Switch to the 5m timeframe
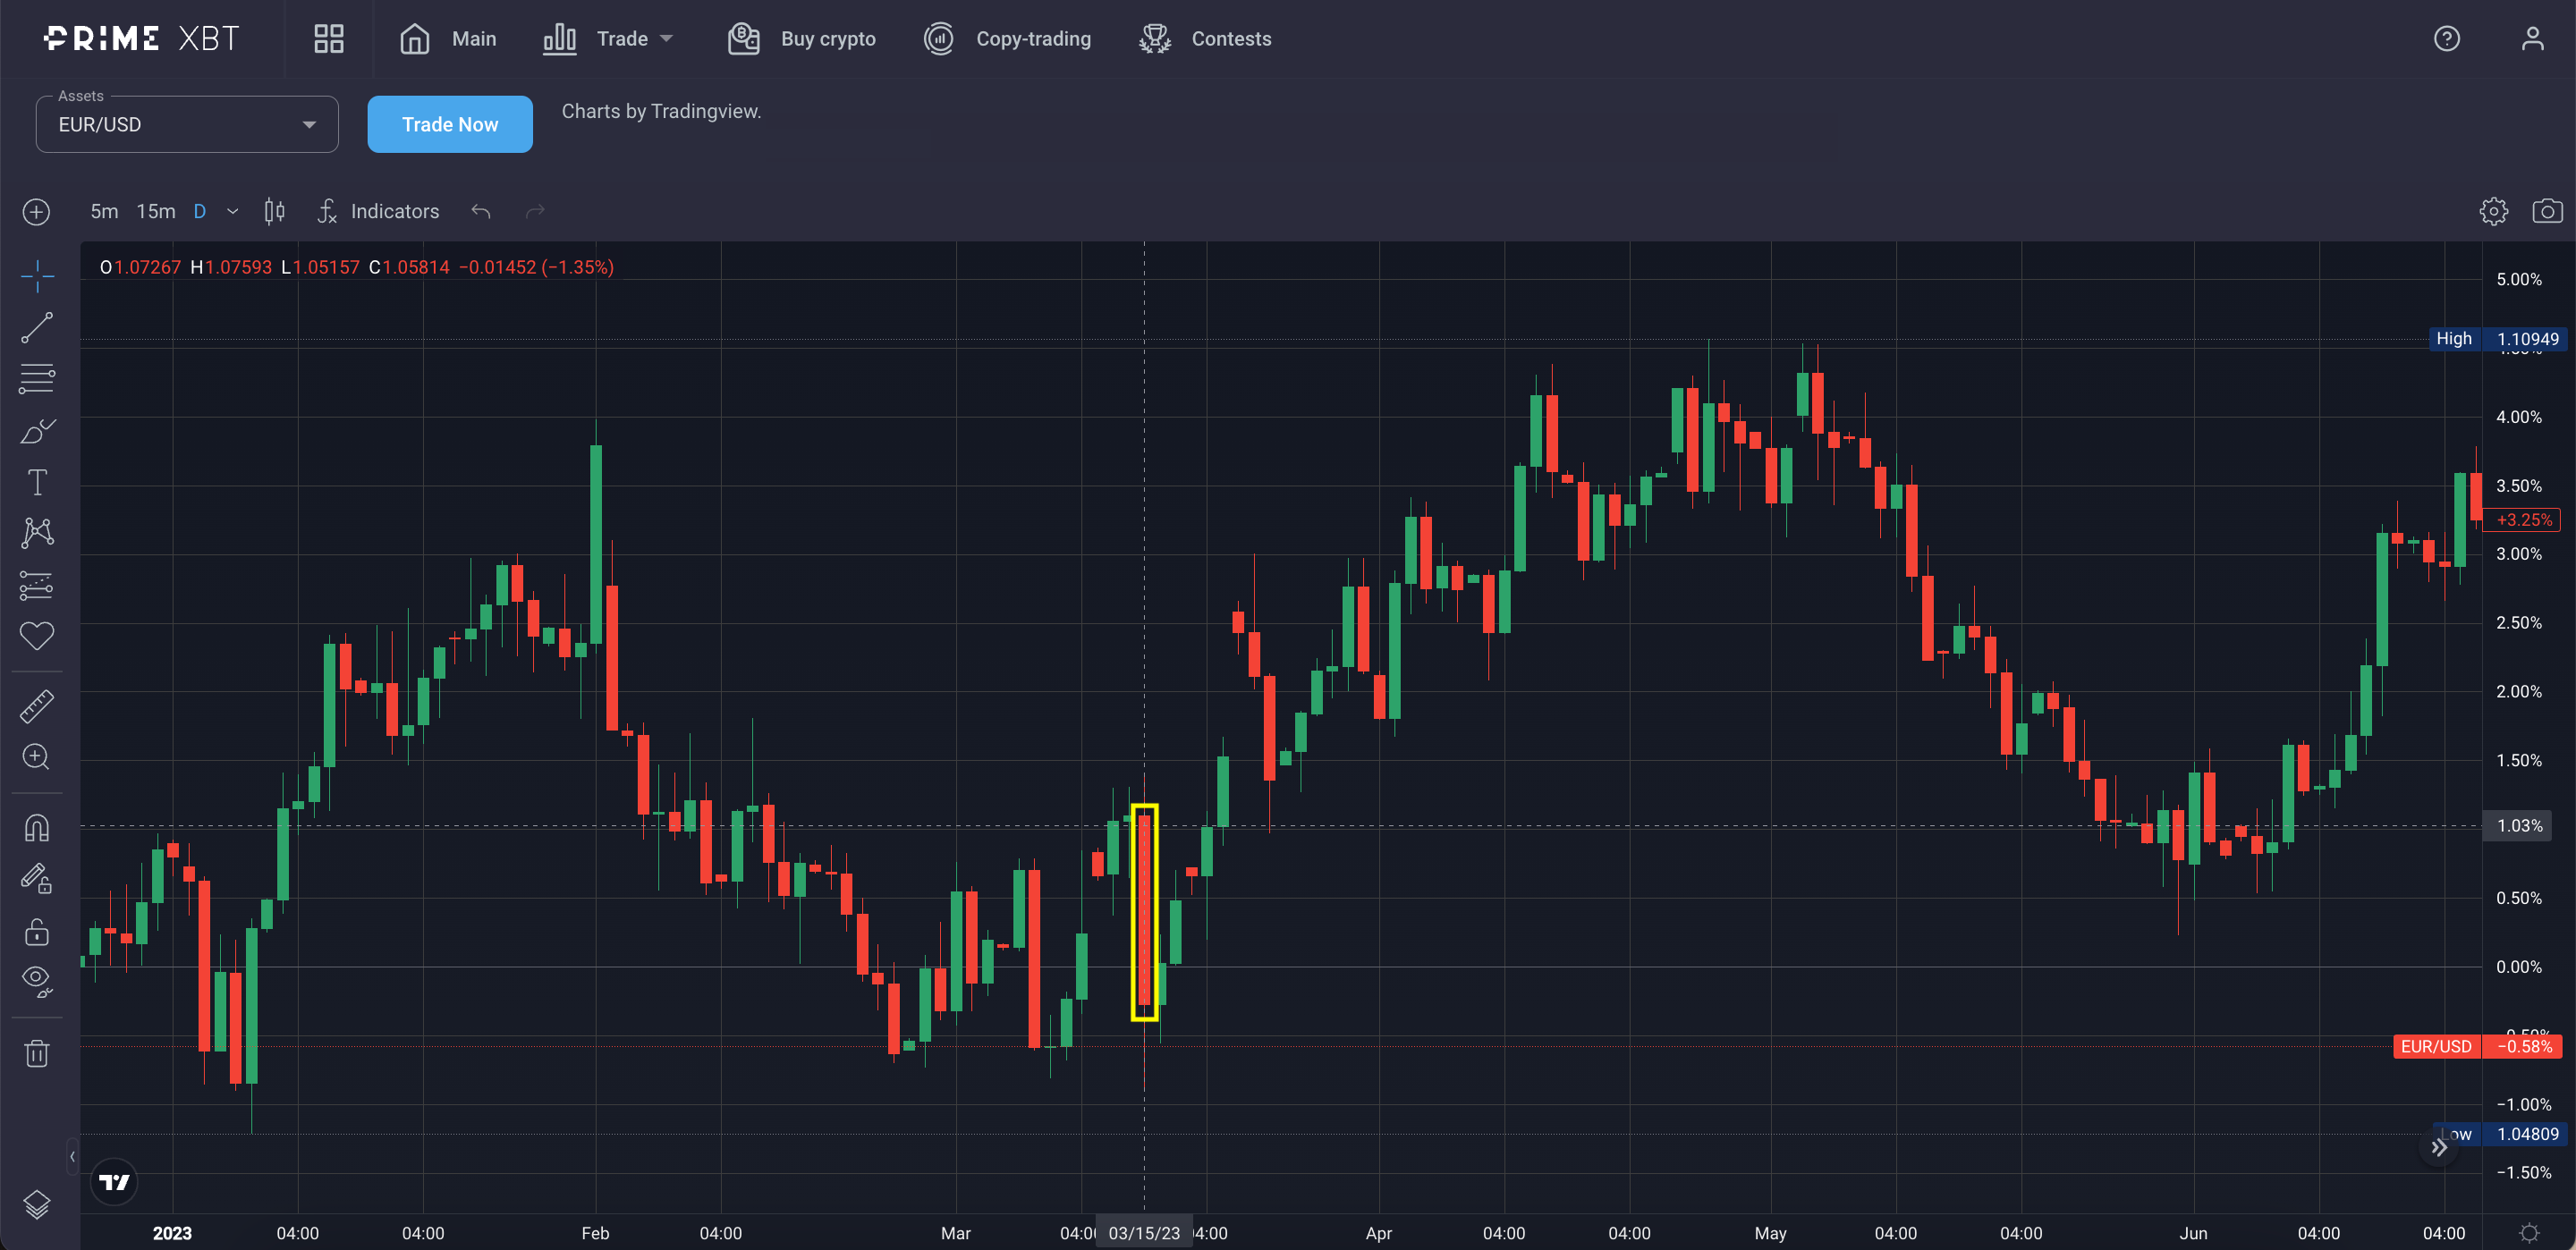Viewport: 2576px width, 1250px height. click(x=104, y=211)
